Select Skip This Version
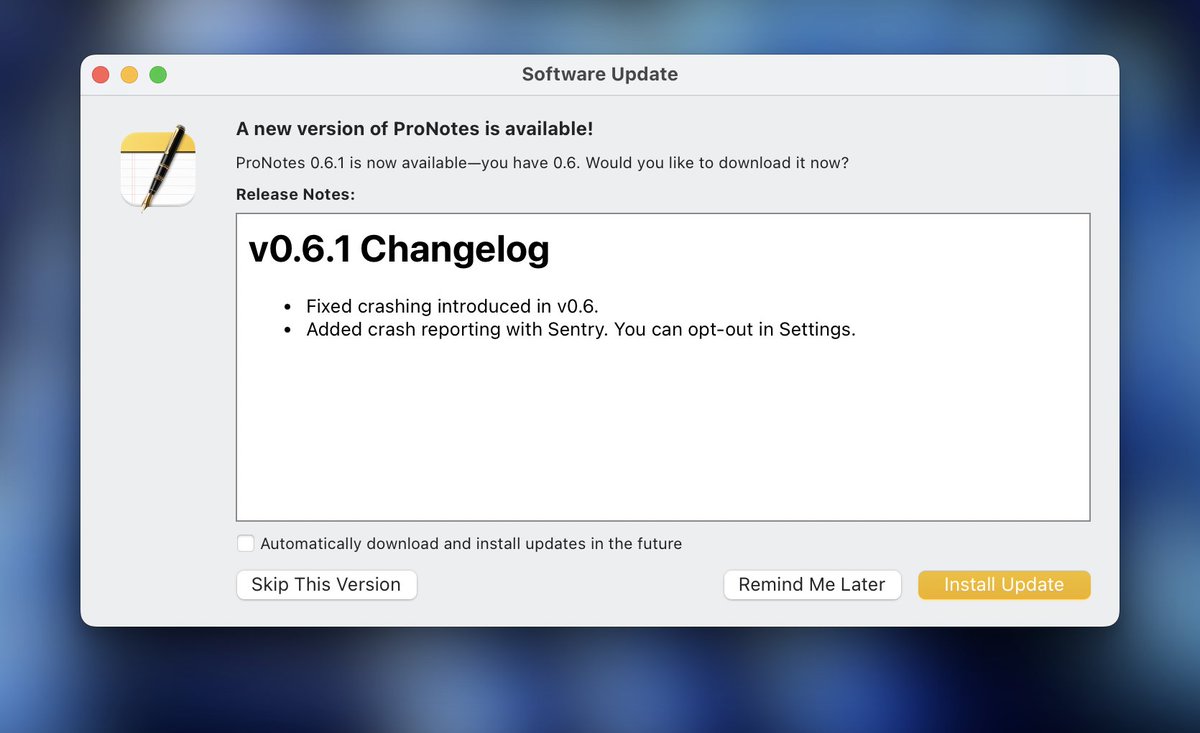Image resolution: width=1200 pixels, height=733 pixels. 326,585
